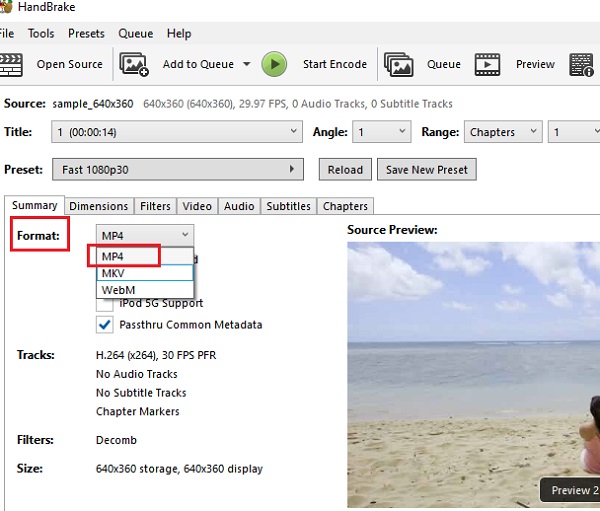Switch to the Summary tab
This screenshot has width=600, height=511.
(34, 205)
